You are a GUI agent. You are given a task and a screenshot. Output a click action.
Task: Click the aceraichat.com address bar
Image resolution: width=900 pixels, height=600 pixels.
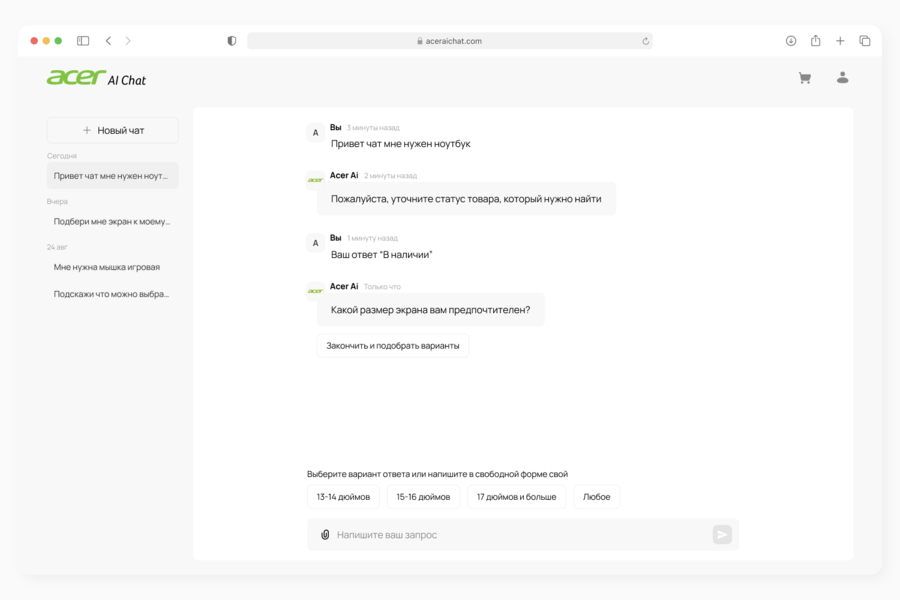coord(449,41)
